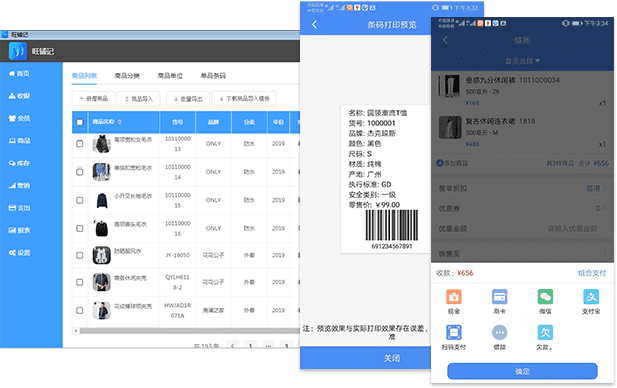617x388 pixels.
Task: Click the 新增商品 add product button
Action: pos(93,98)
